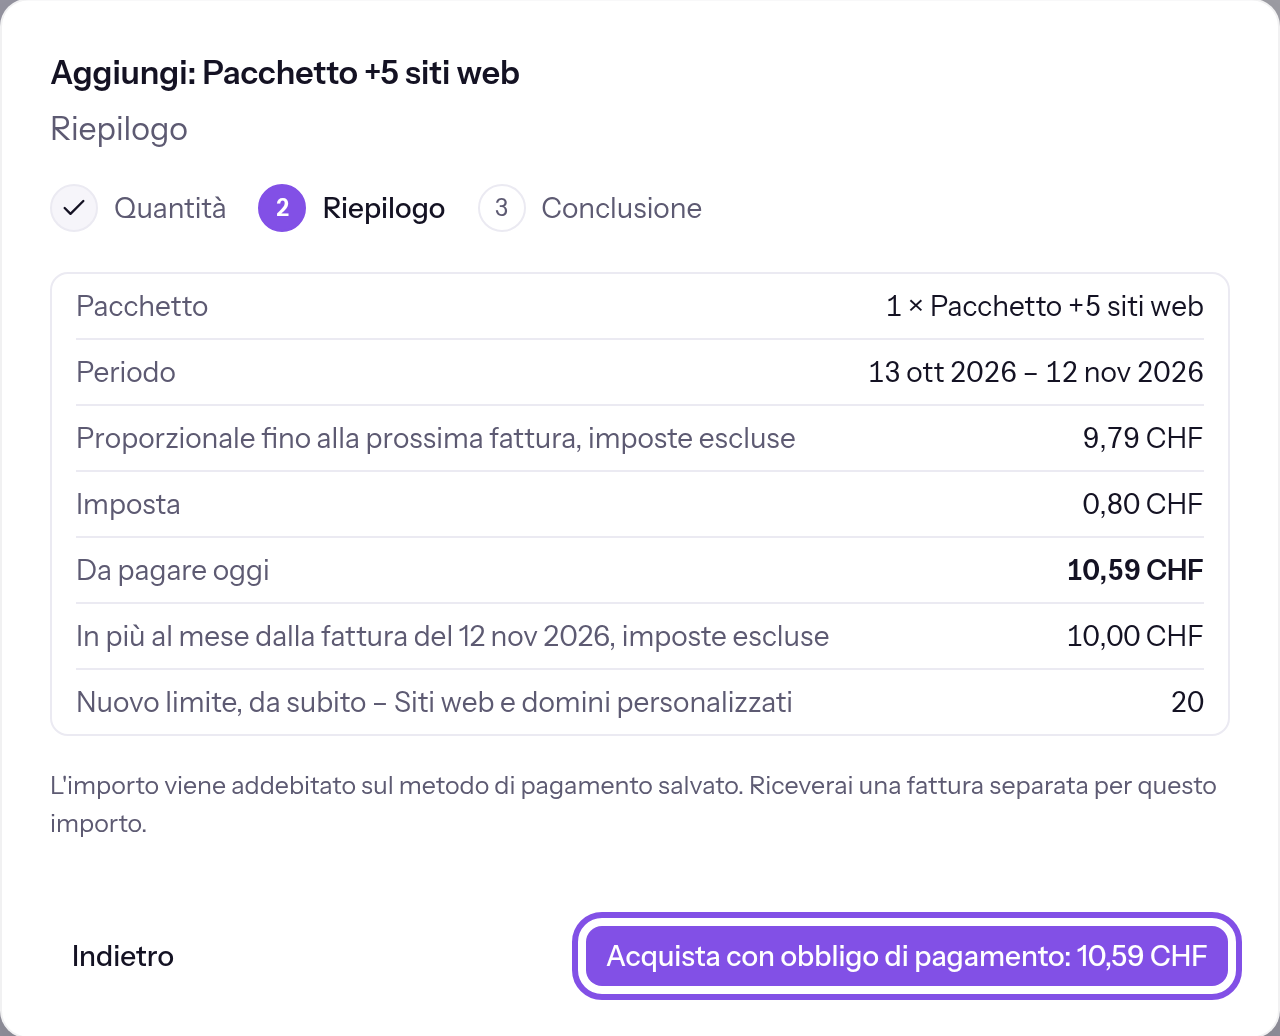Click the amount '9,79 CHF'

coord(1143,438)
